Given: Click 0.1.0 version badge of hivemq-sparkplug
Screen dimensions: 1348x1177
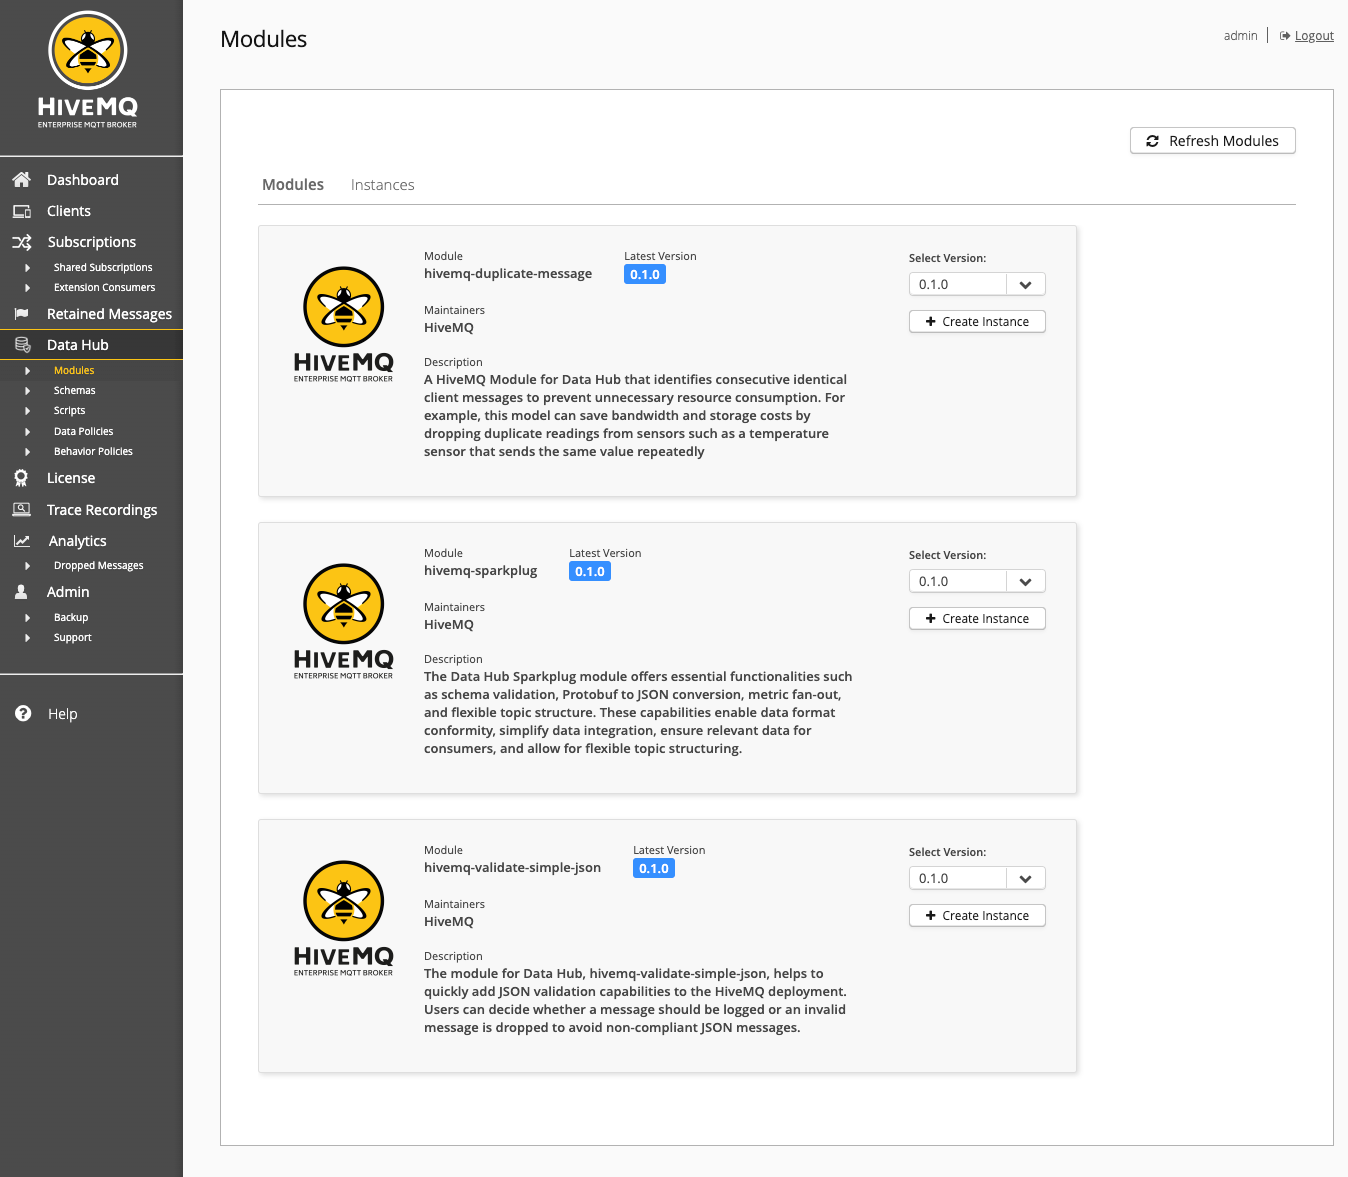Looking at the screenshot, I should pyautogui.click(x=590, y=572).
